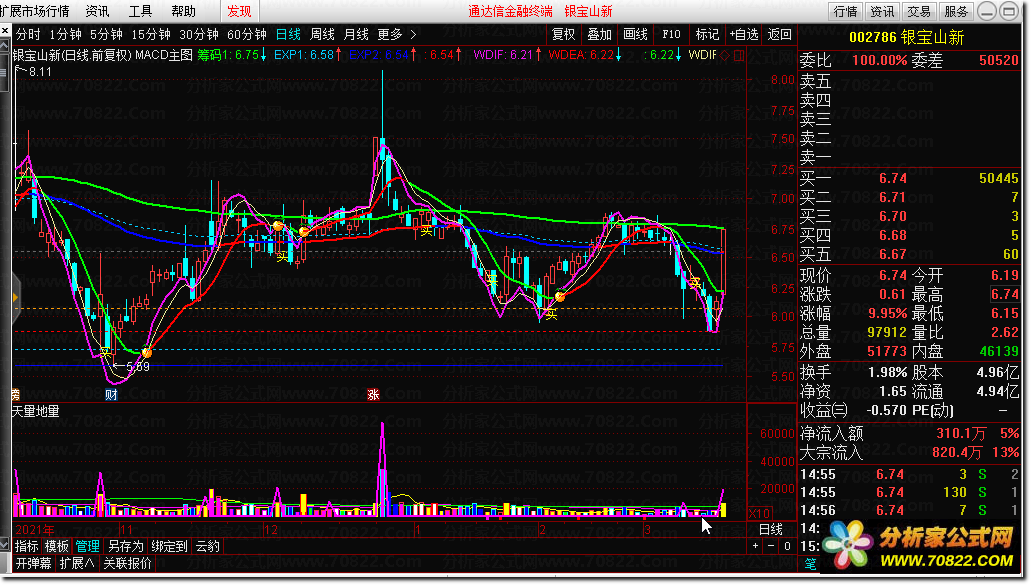Click the 叠加 overlay button

(x=600, y=34)
